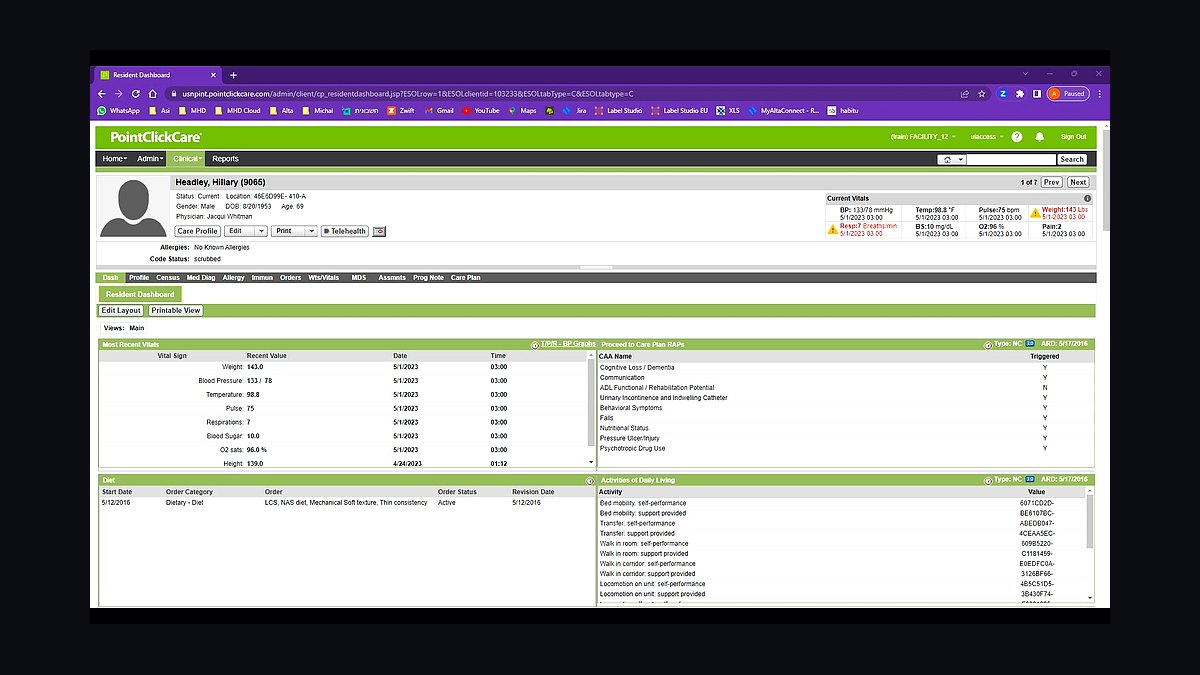This screenshot has height=675, width=1200.
Task: Expand the Home menu
Action: pos(114,159)
